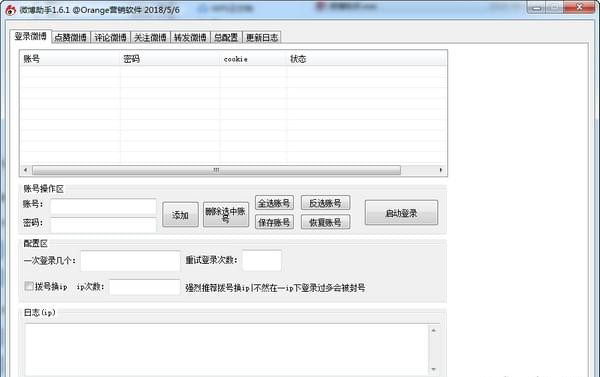The image size is (600, 377).
Task: Click 全选账号 to select all accounts
Action: [274, 203]
